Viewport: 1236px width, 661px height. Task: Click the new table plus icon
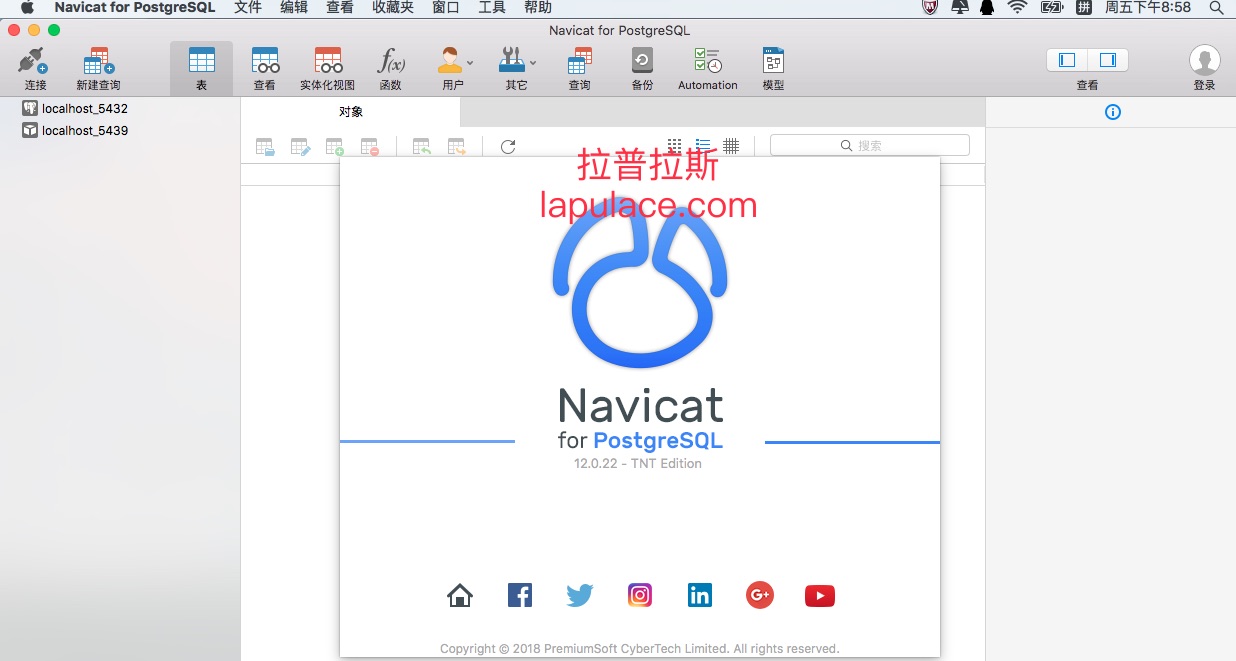[335, 147]
